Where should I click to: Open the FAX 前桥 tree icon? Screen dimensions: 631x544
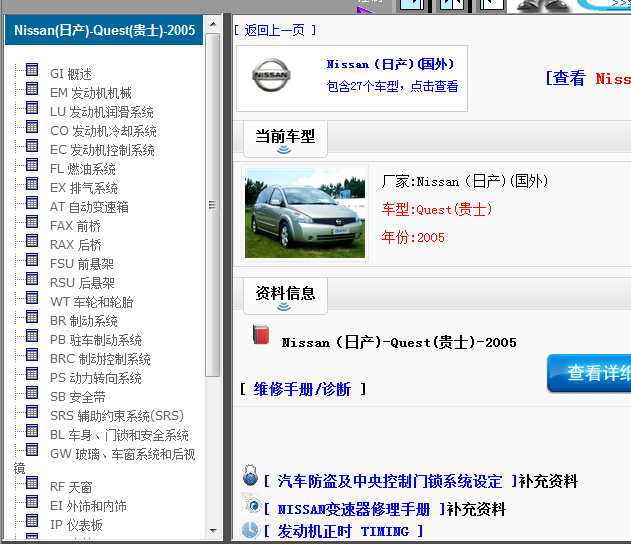[32, 222]
